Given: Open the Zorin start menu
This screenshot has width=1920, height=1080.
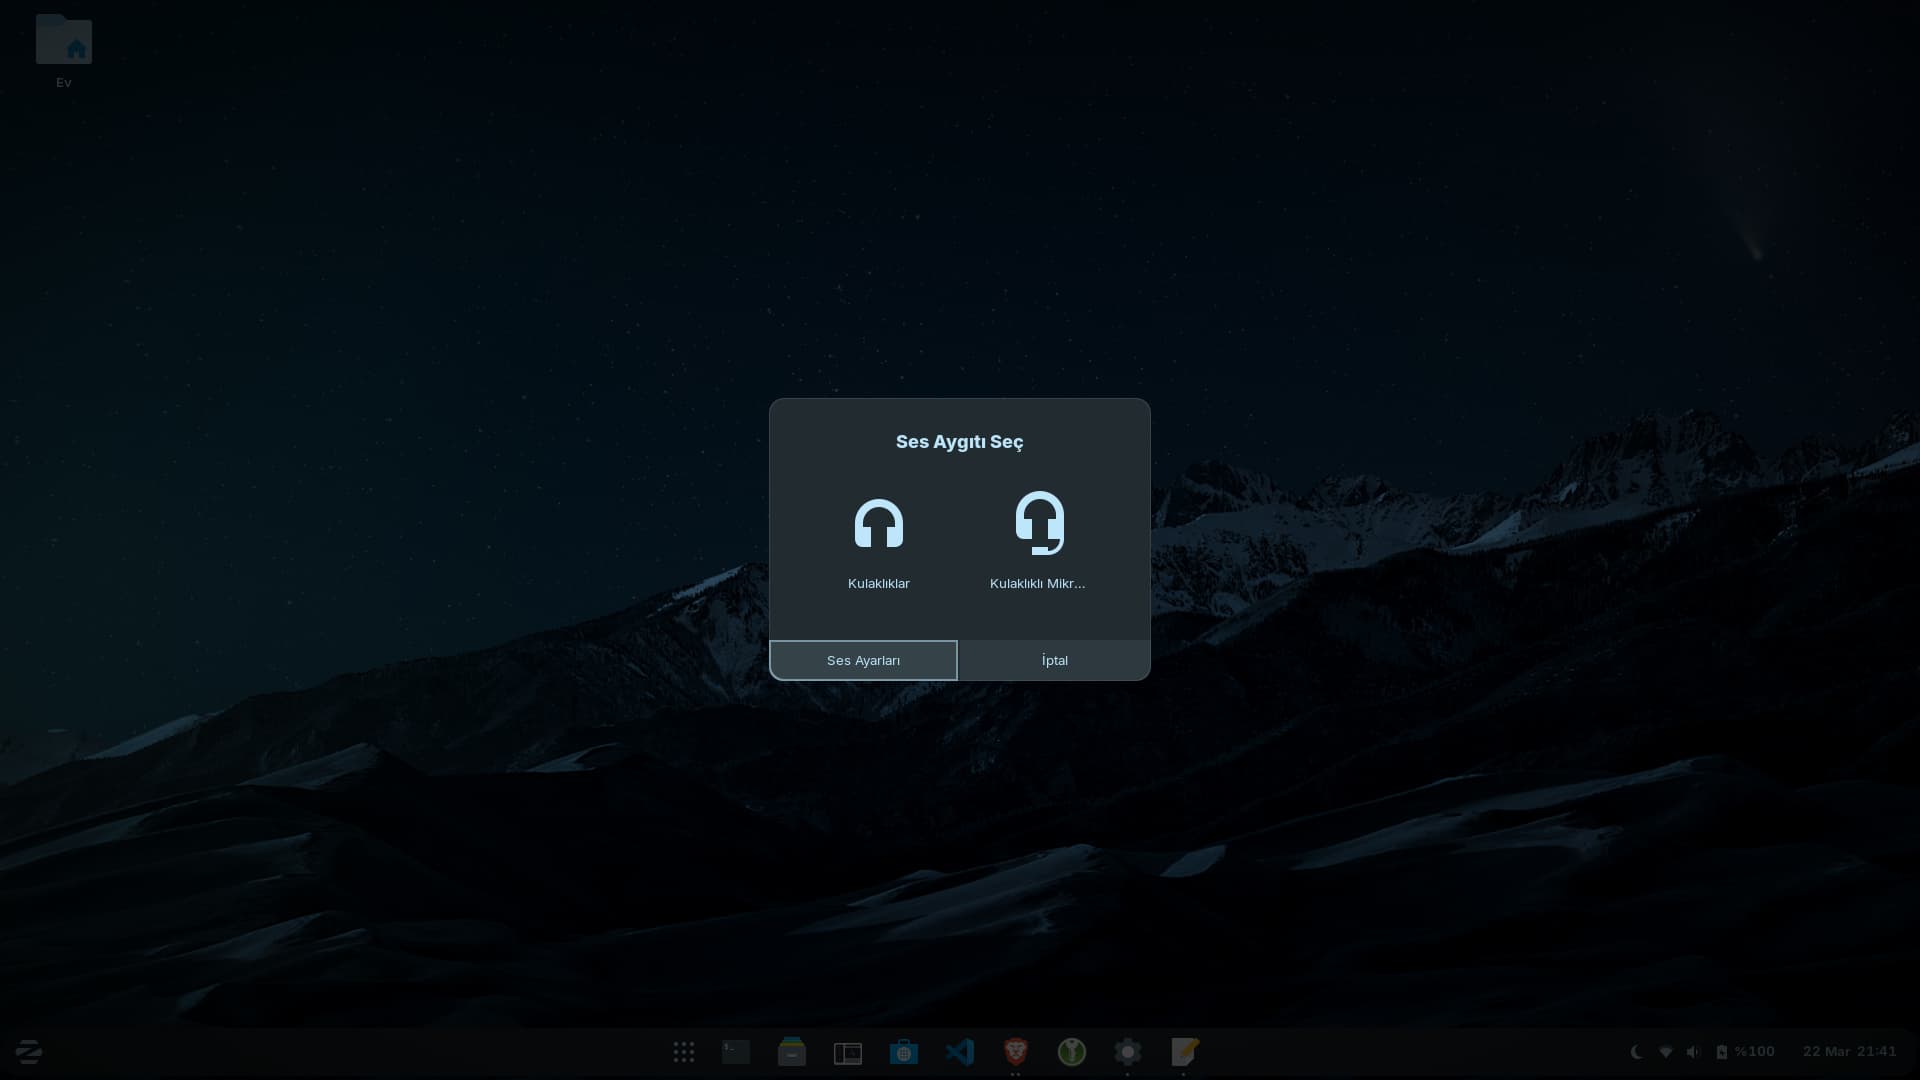Looking at the screenshot, I should tap(28, 1052).
